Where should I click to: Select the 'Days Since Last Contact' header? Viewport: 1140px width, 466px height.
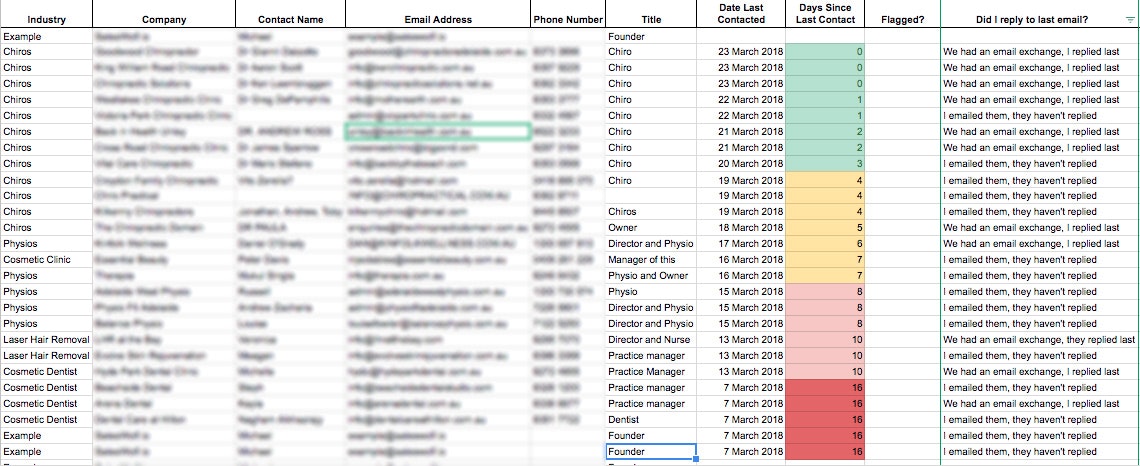pyautogui.click(x=825, y=15)
